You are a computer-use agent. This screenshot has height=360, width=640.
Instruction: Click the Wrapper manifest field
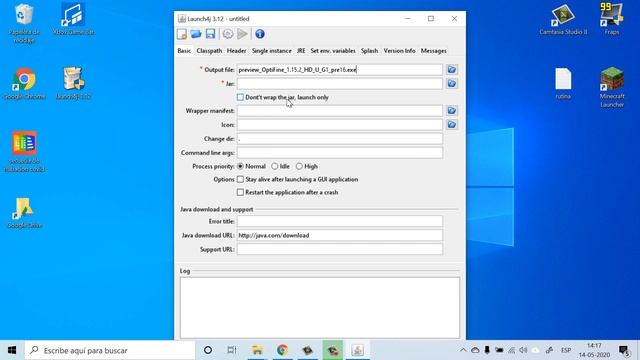pos(340,111)
